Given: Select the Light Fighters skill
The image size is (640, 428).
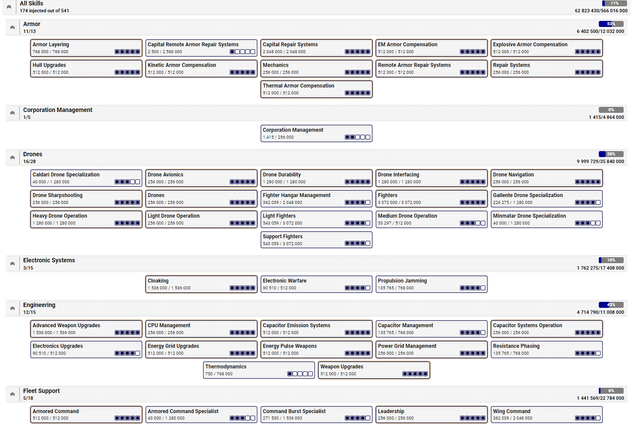Looking at the screenshot, I should coord(316,219).
